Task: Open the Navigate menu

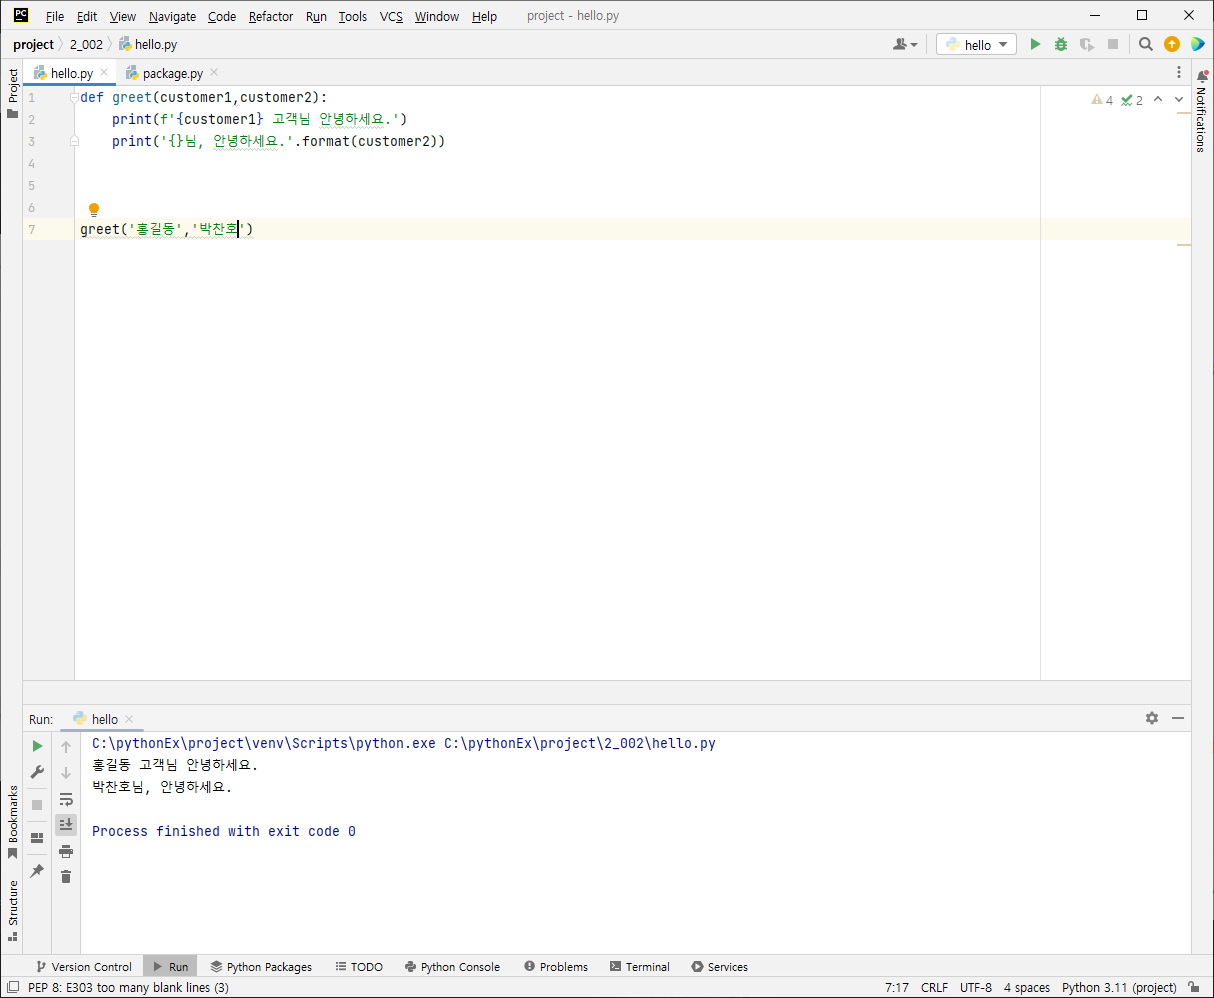Action: coord(173,16)
